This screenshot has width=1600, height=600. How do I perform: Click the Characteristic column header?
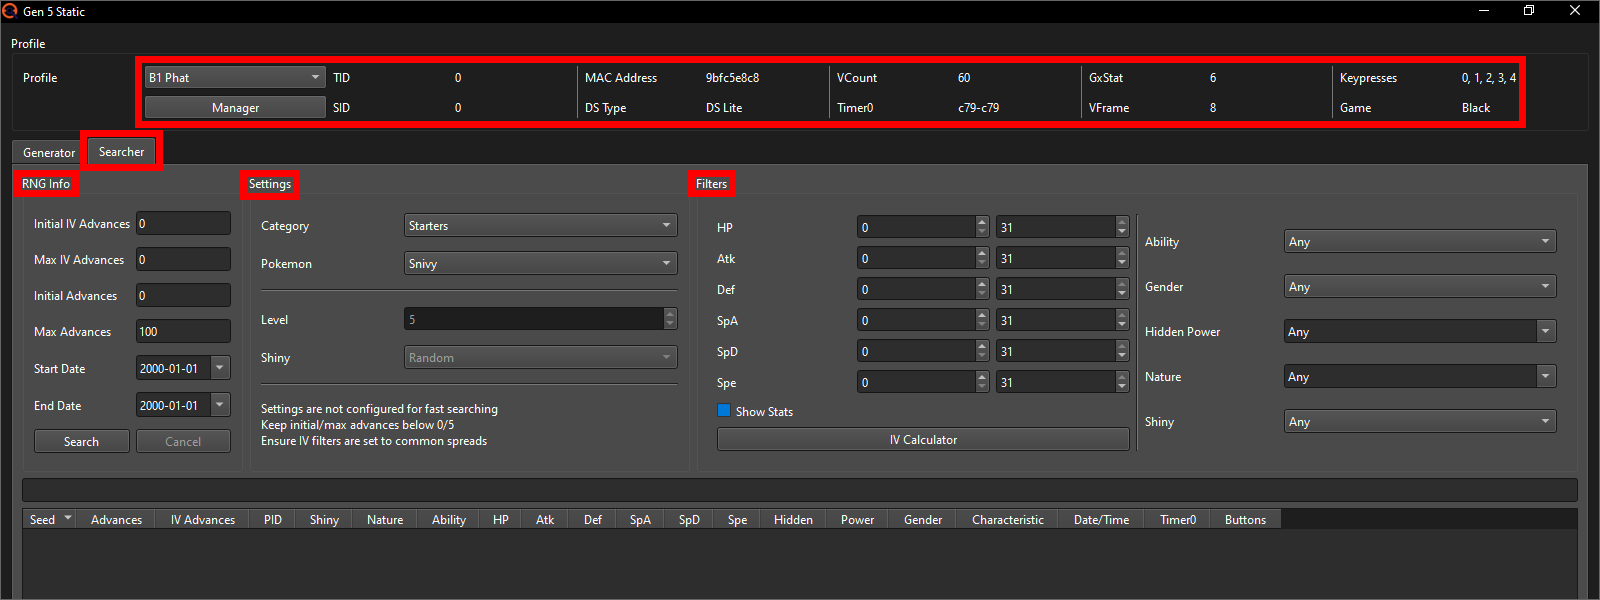click(1007, 519)
